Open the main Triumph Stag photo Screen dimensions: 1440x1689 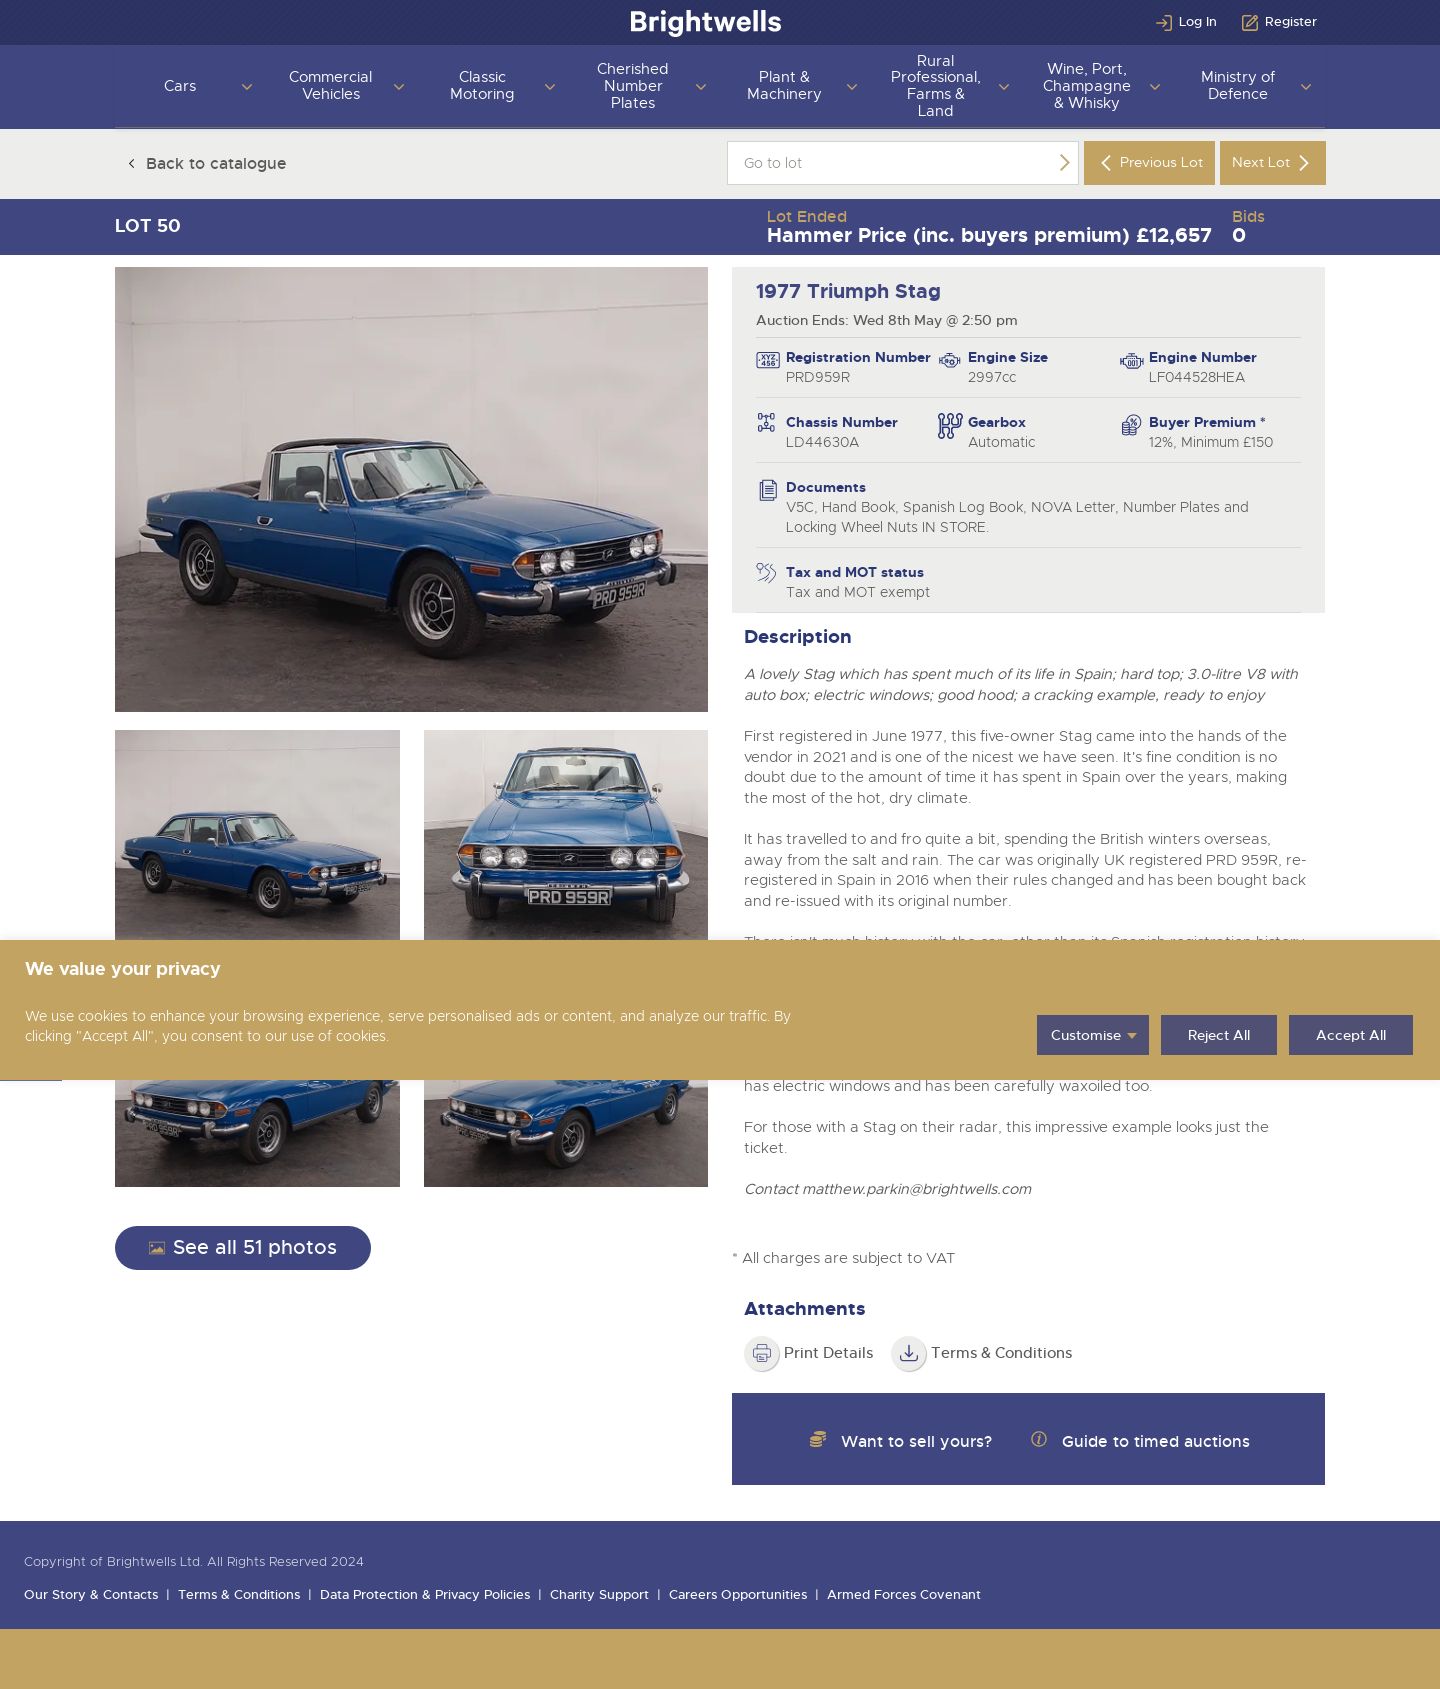coord(411,489)
